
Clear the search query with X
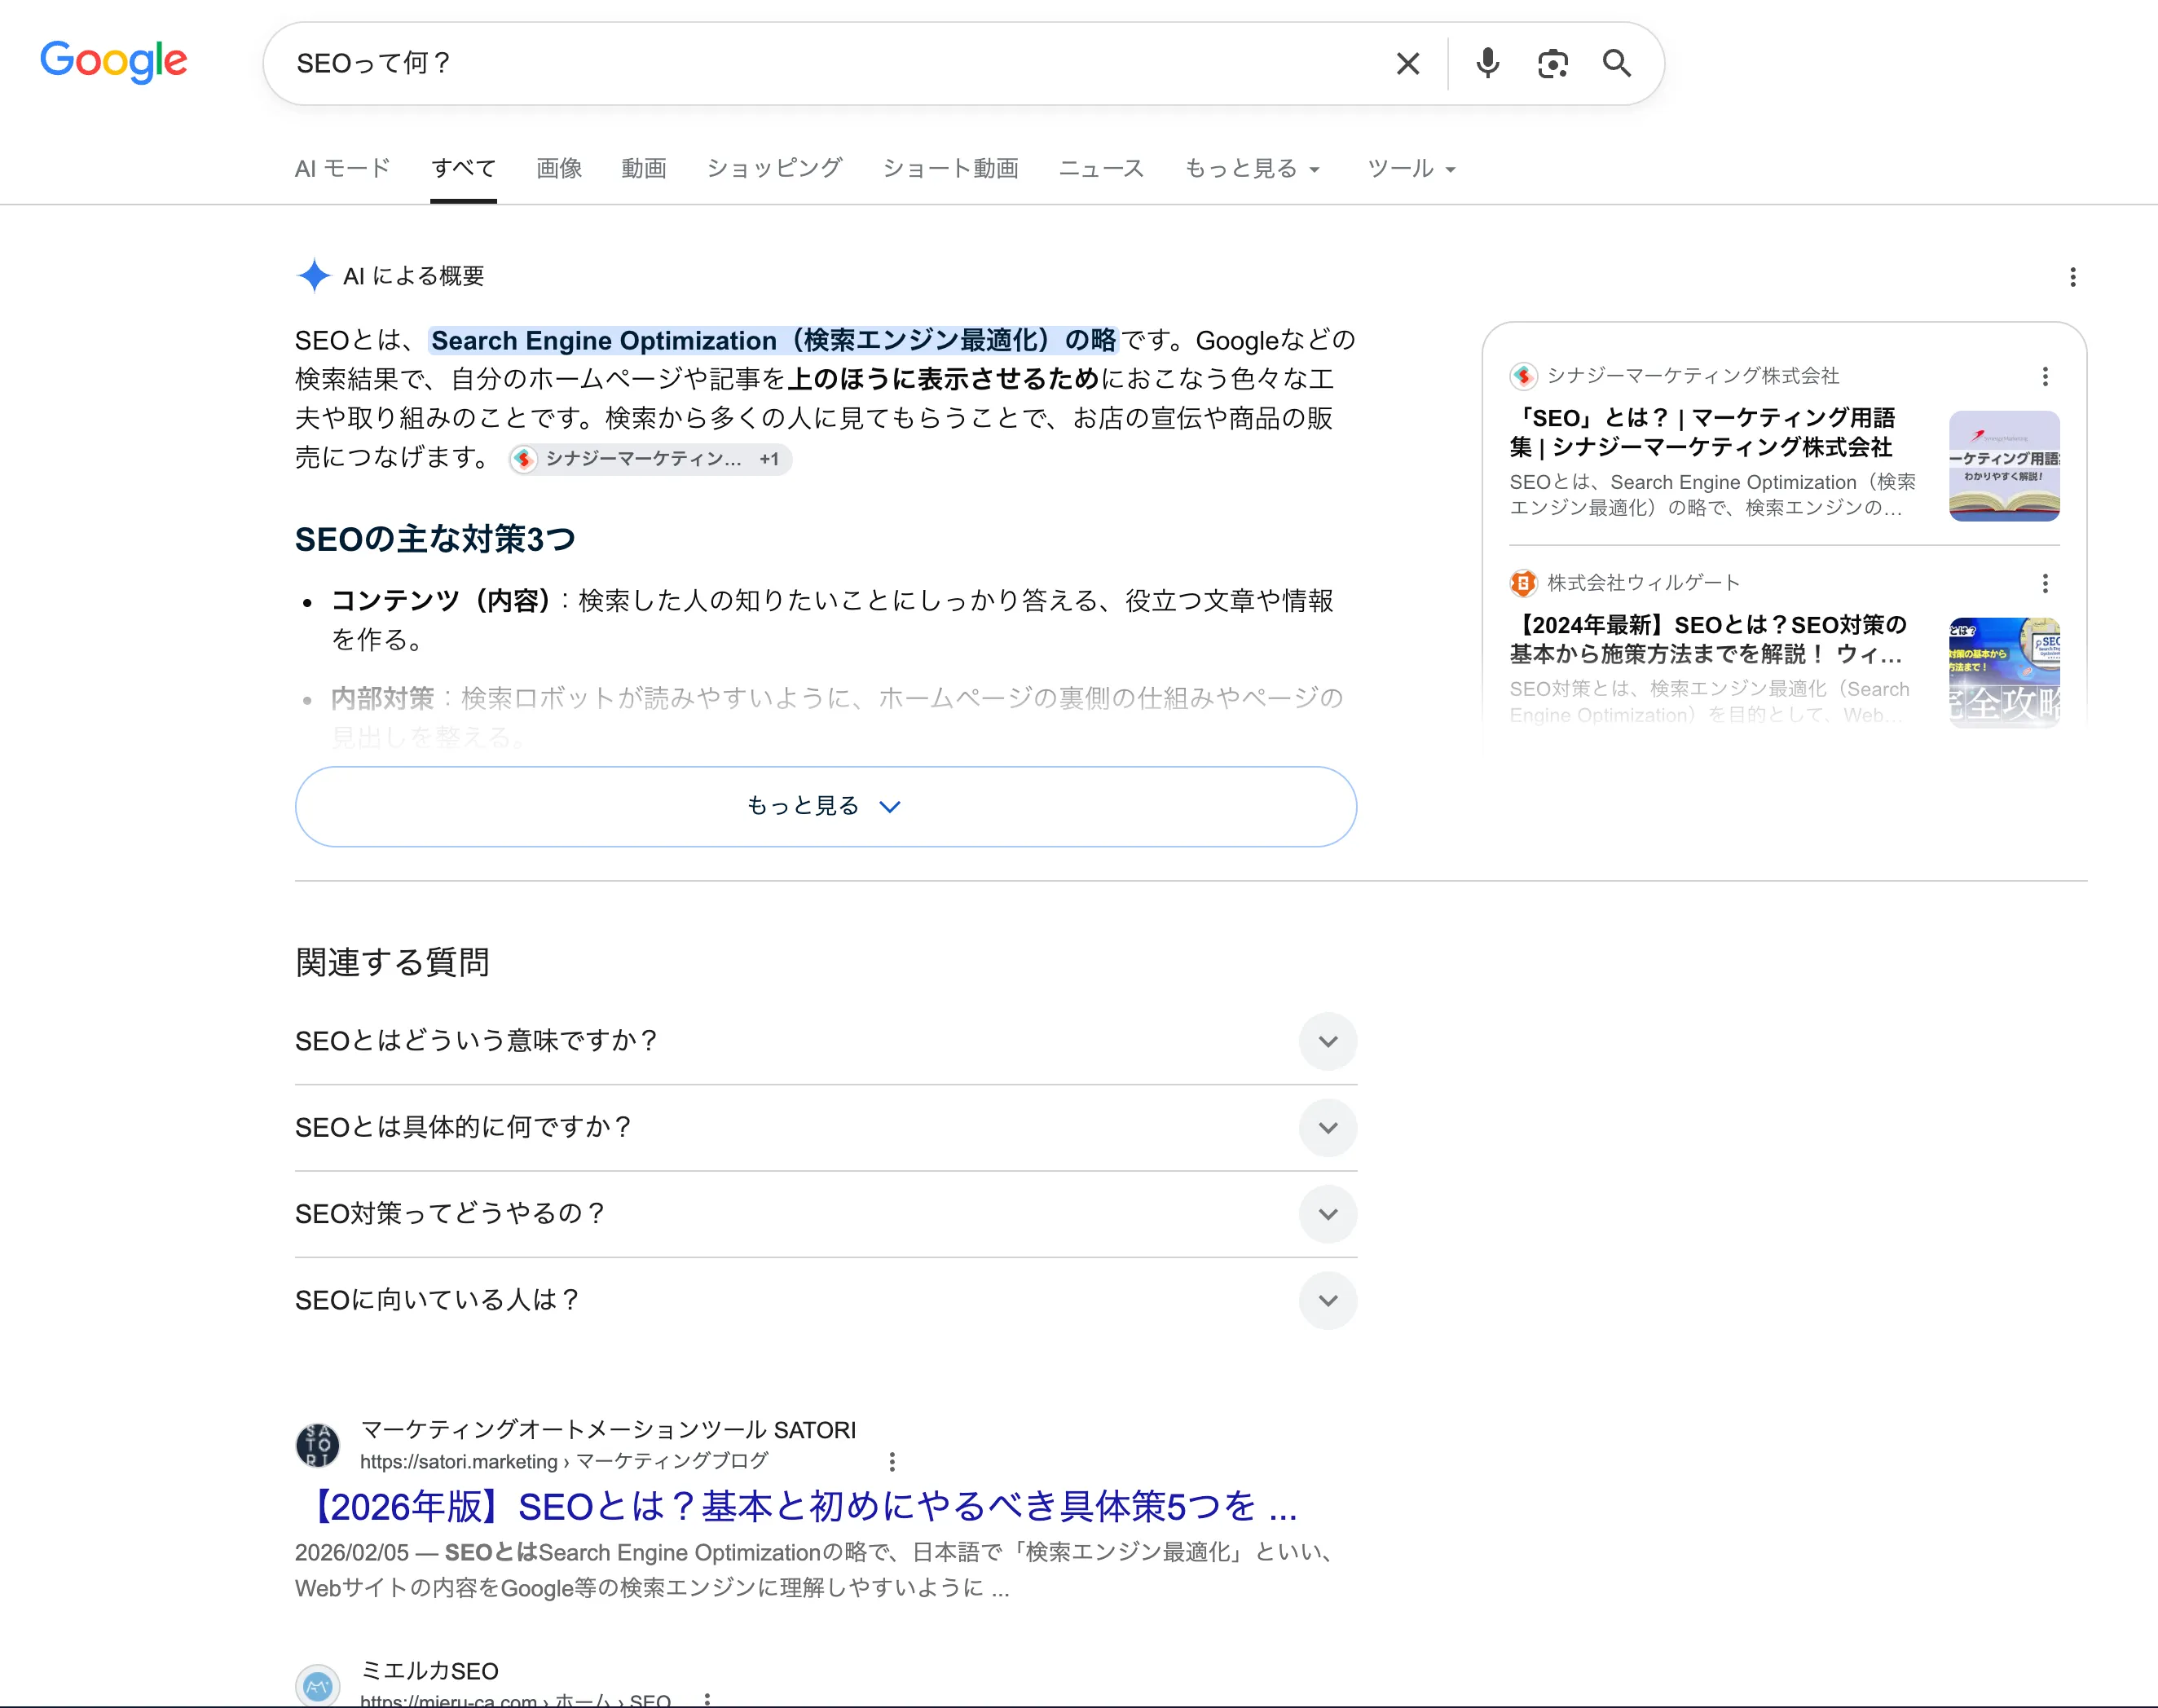point(1407,64)
